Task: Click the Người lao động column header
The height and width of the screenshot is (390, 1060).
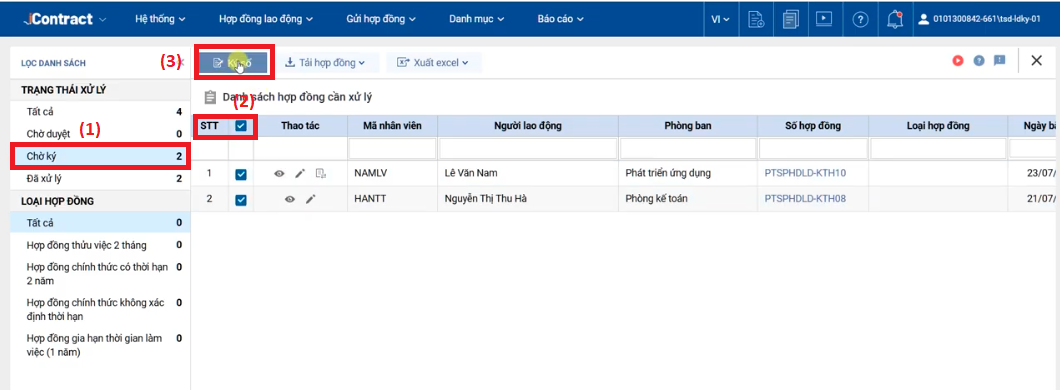Action: [x=528, y=126]
